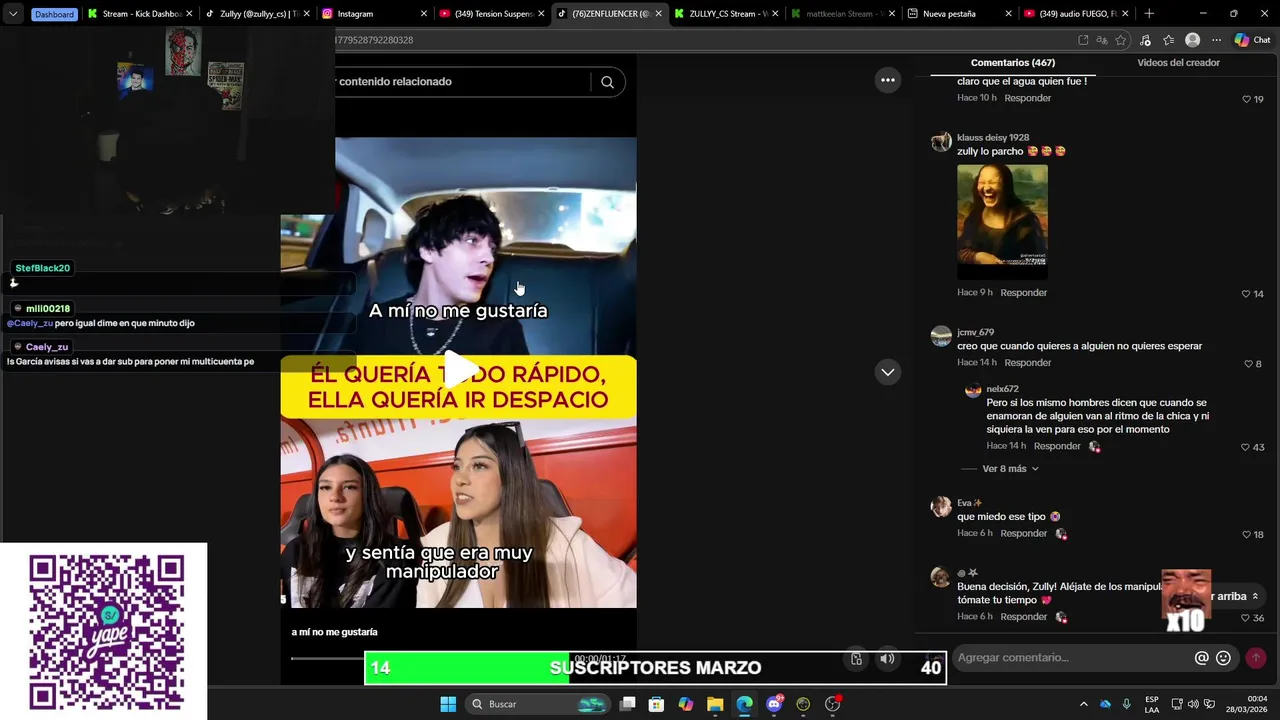Add page to favorites with star icon
Viewport: 1280px width, 720px height.
tap(1121, 40)
